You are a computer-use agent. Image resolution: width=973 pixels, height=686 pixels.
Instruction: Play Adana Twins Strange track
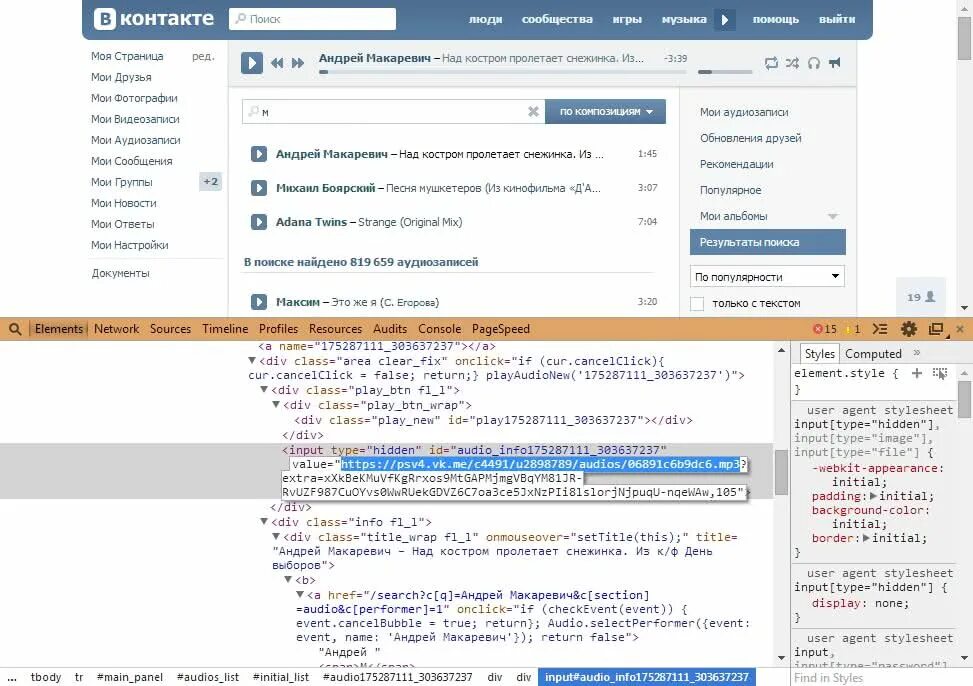259,222
